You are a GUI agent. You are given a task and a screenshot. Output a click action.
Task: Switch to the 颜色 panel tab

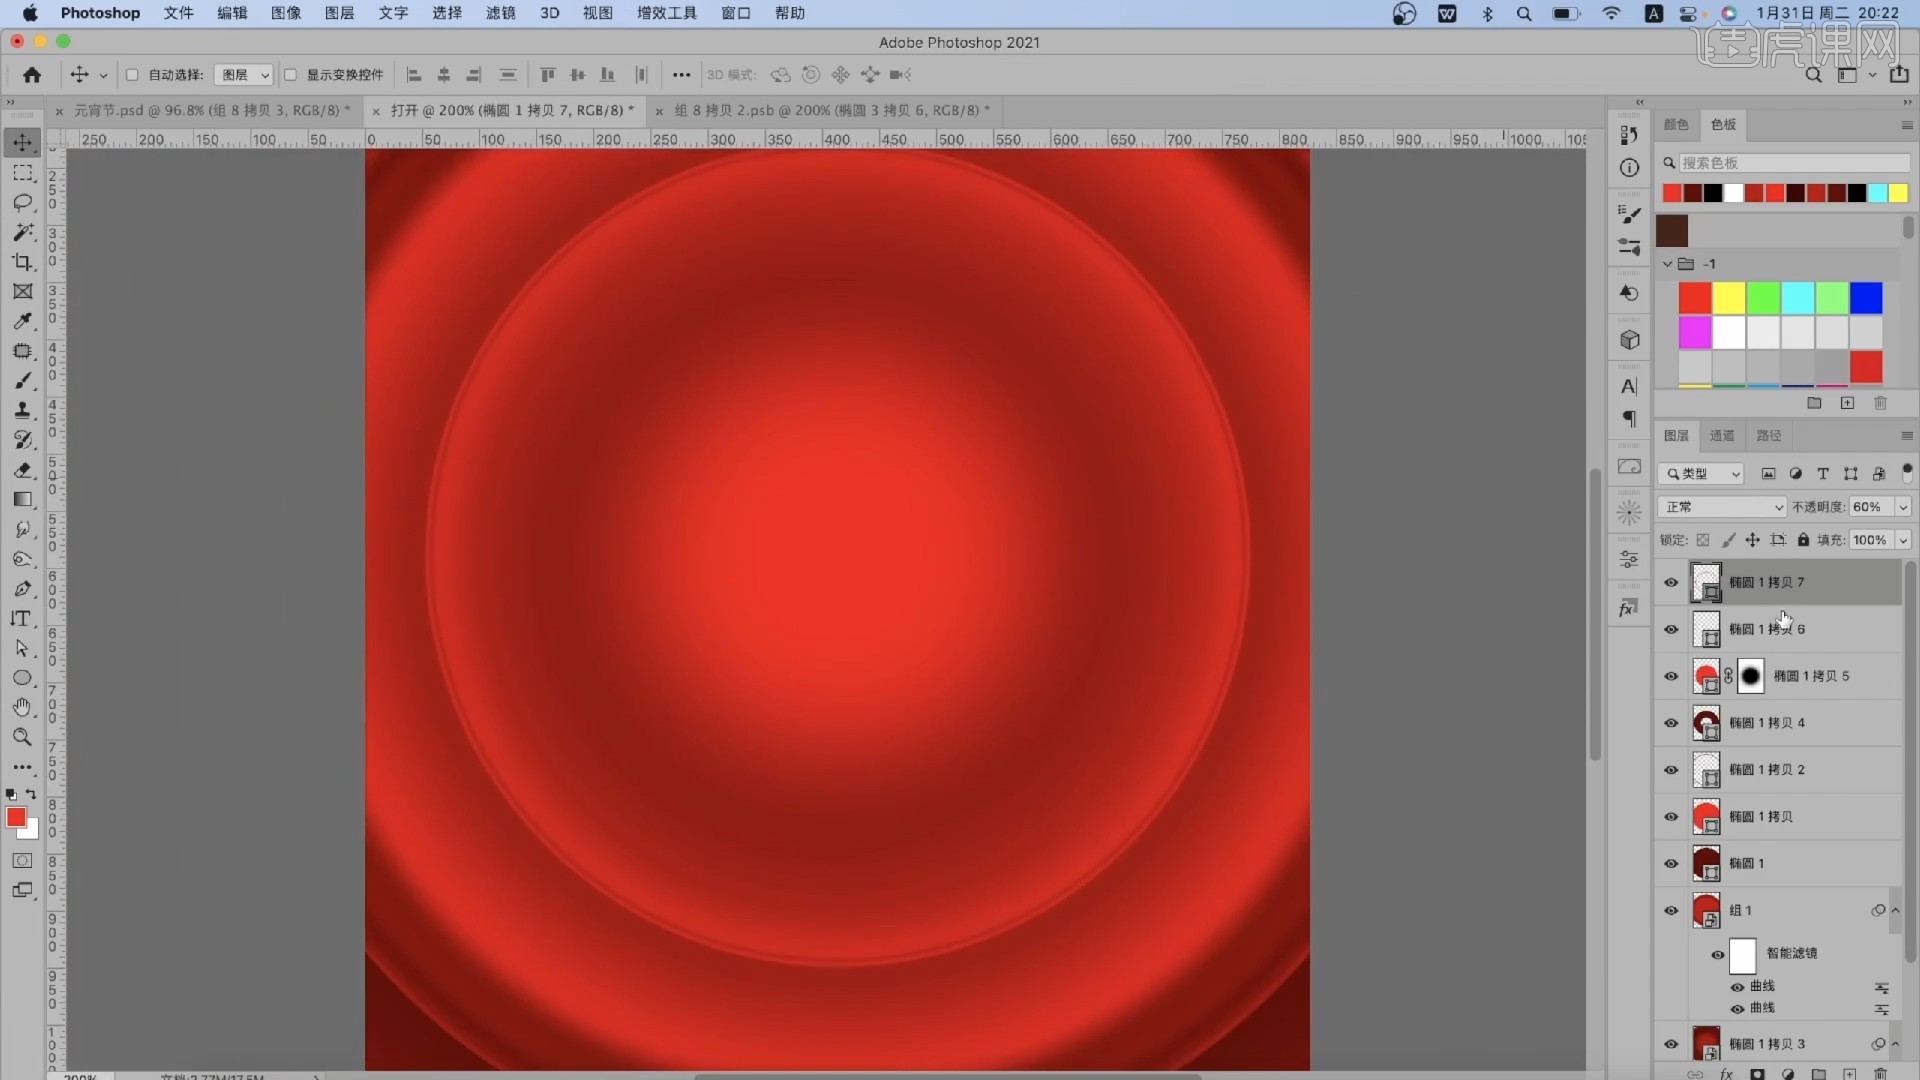point(1676,125)
